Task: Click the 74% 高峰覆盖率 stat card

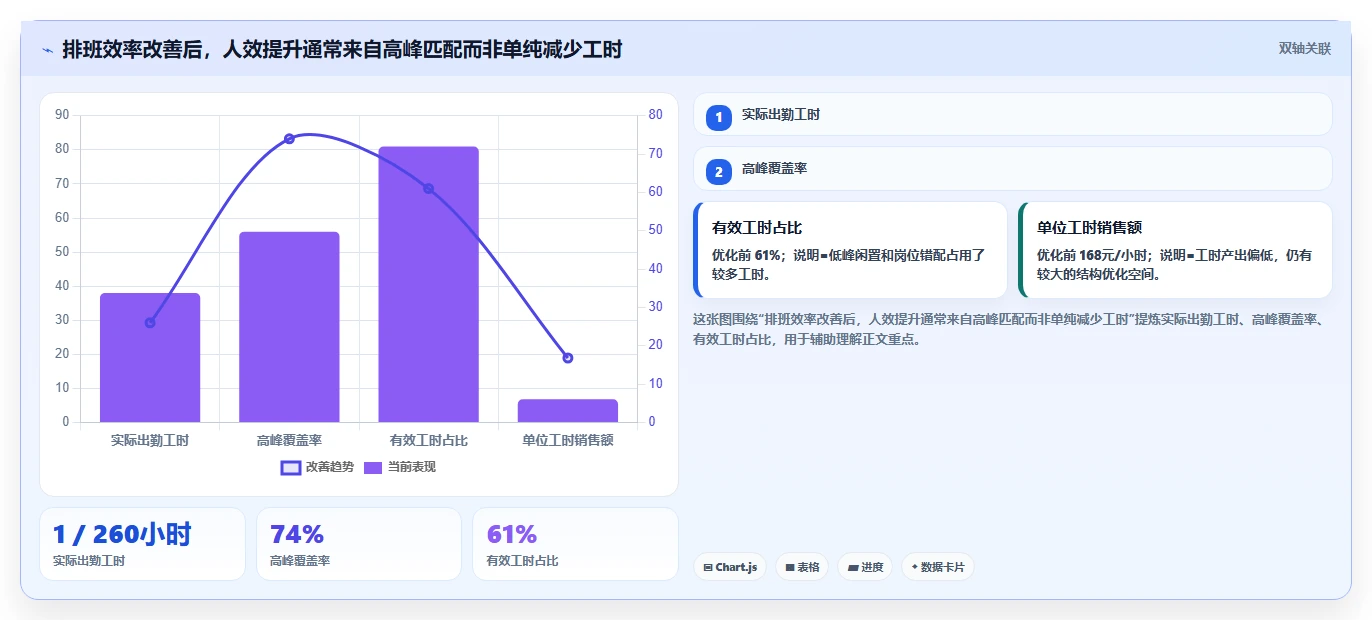Action: [359, 544]
